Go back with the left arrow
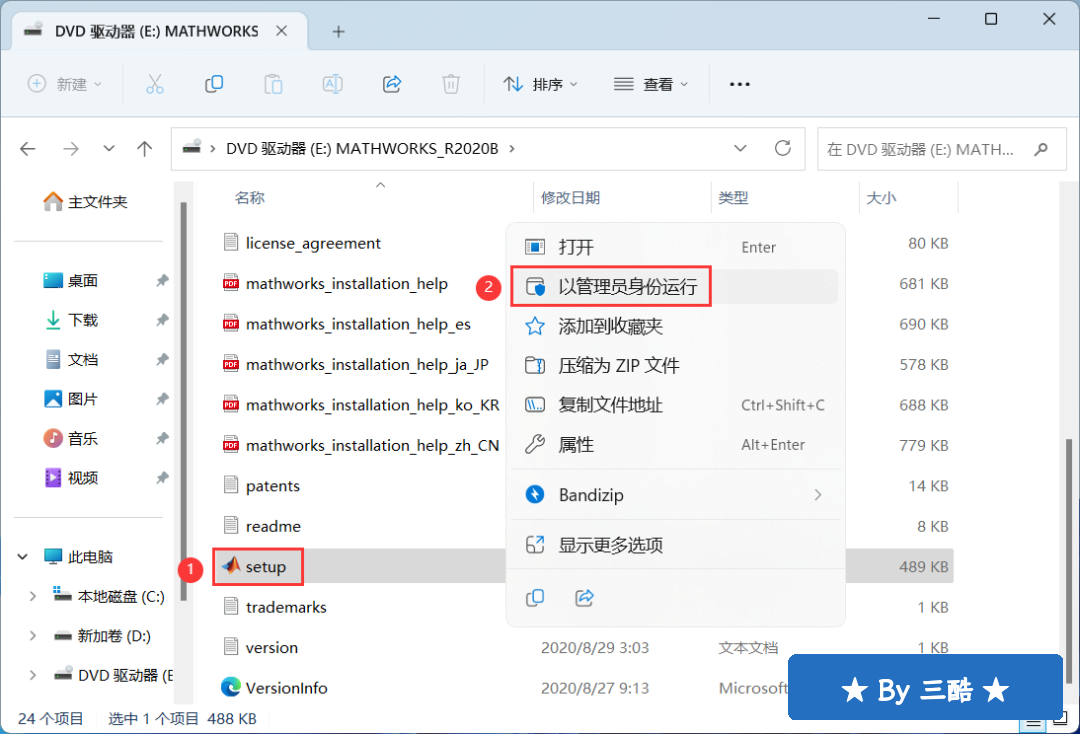Image resolution: width=1080 pixels, height=734 pixels. [x=28, y=149]
